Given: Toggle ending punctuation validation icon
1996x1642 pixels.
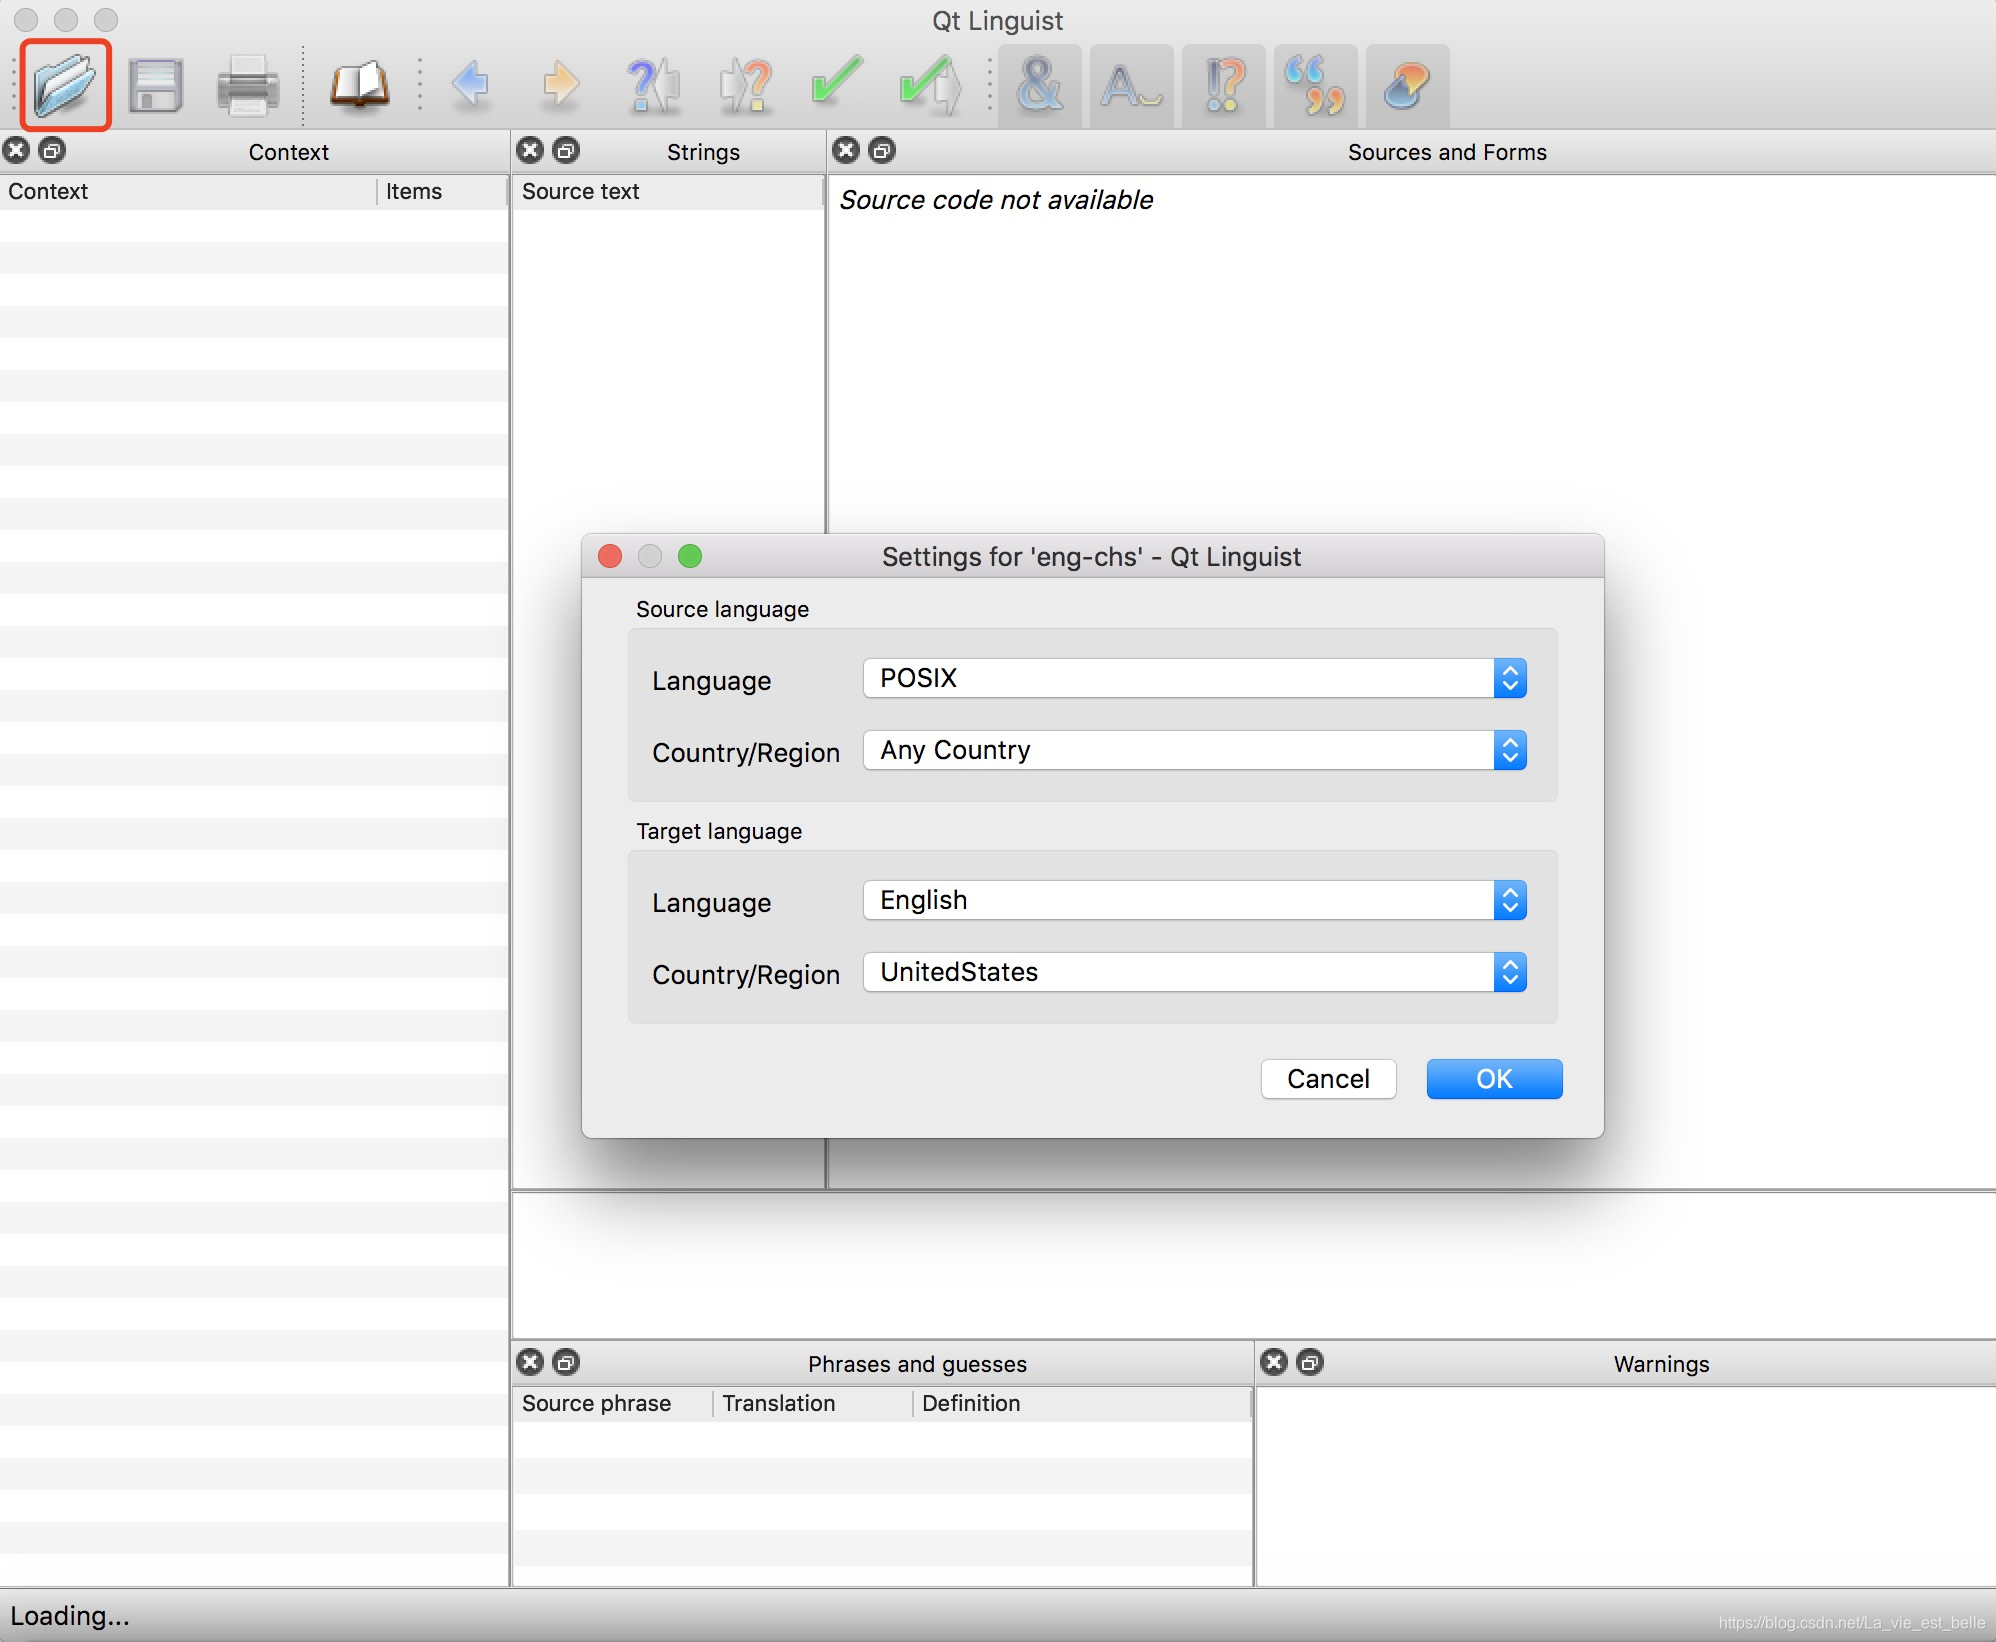Looking at the screenshot, I should click(1223, 85).
